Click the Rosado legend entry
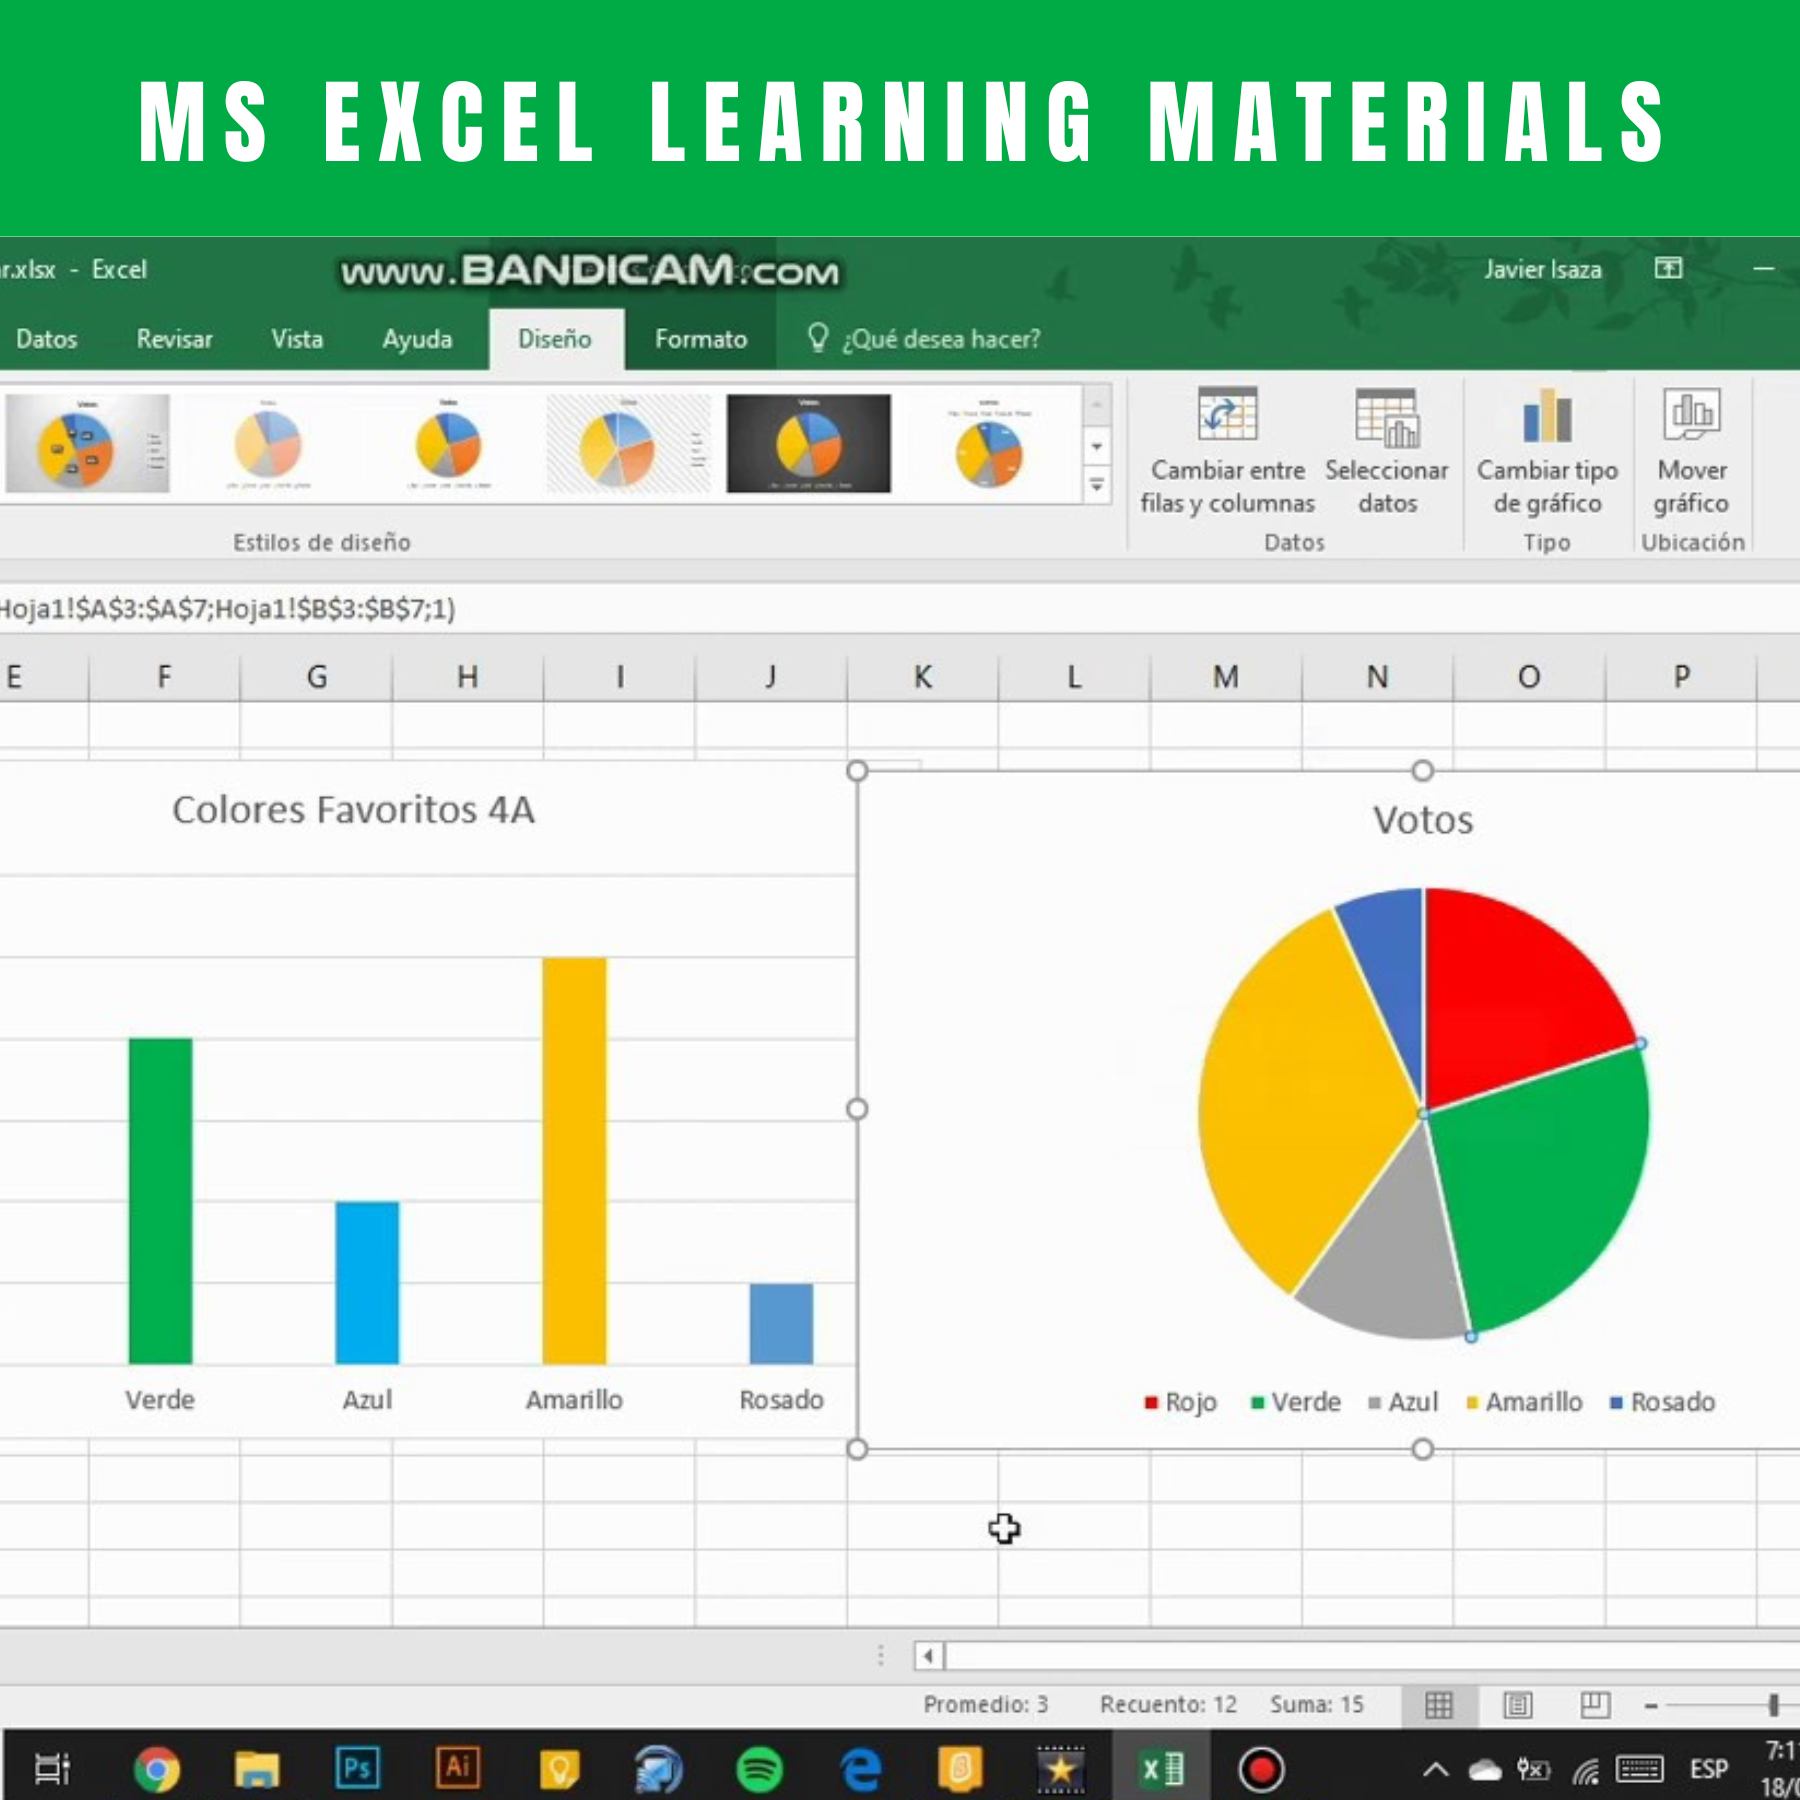 click(1662, 1402)
